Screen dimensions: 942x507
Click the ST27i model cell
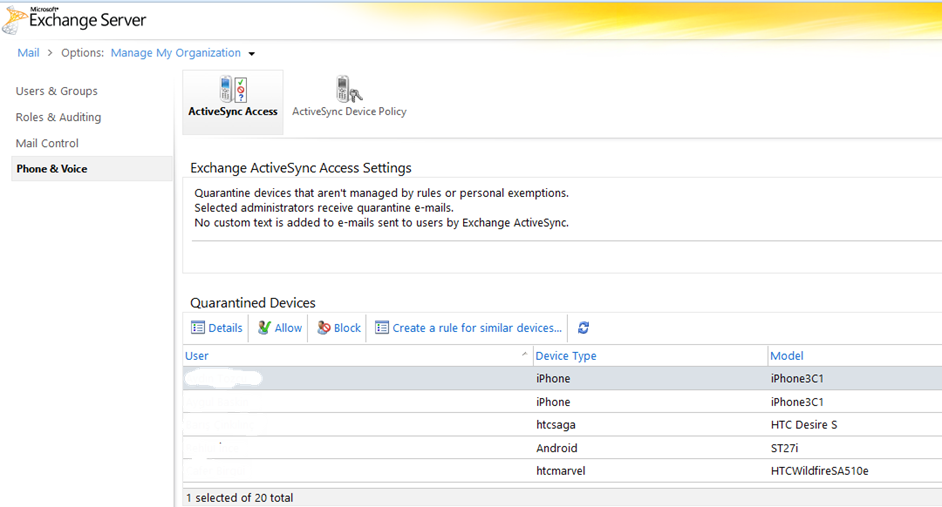click(x=784, y=448)
